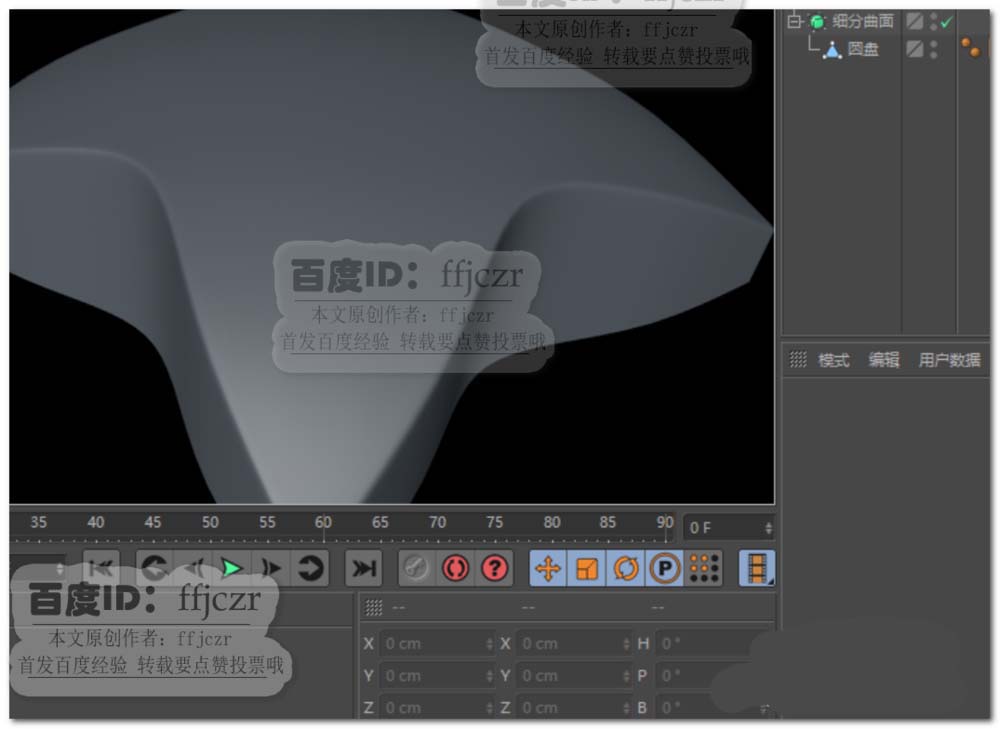
Task: Toggle visibility dots for 细分曲面
Action: tap(934, 22)
